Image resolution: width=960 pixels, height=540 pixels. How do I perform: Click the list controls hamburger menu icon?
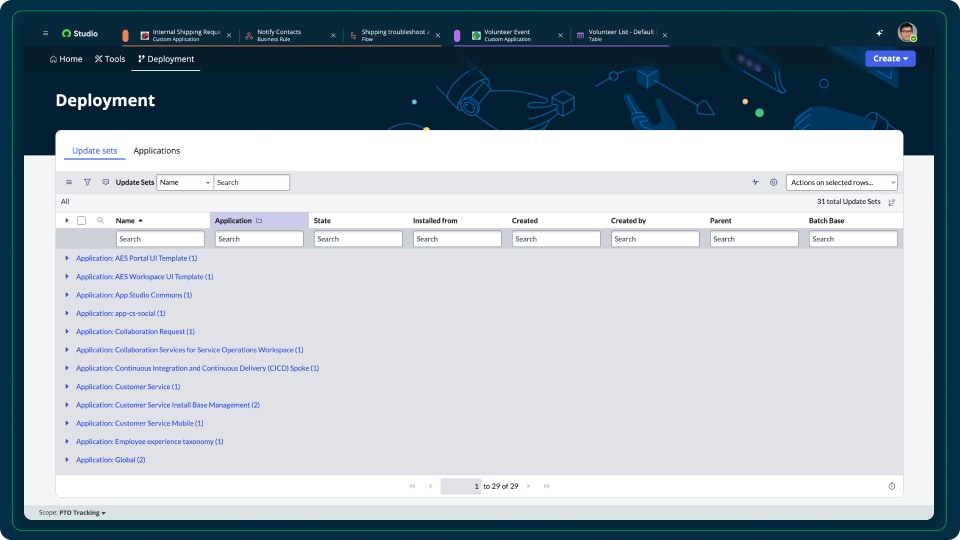point(69,183)
